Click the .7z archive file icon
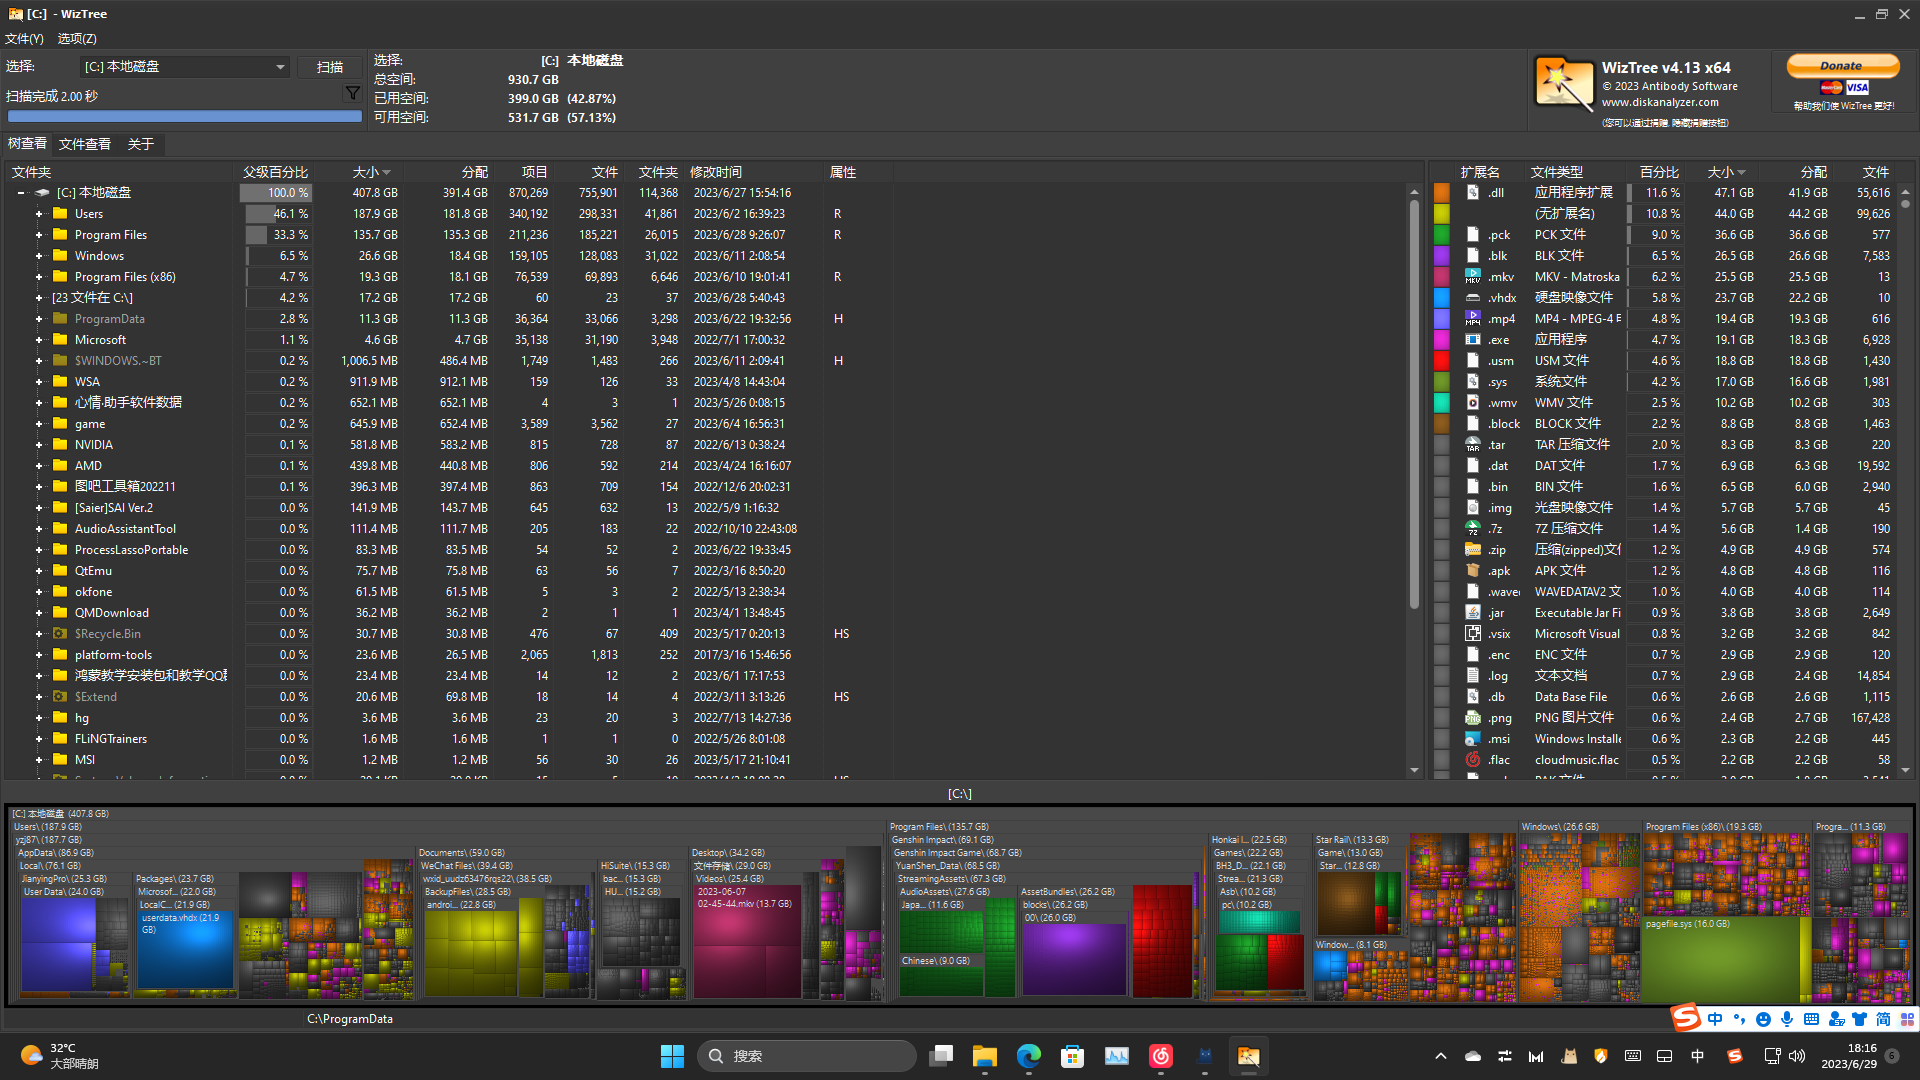Image resolution: width=1920 pixels, height=1080 pixels. coord(1472,529)
